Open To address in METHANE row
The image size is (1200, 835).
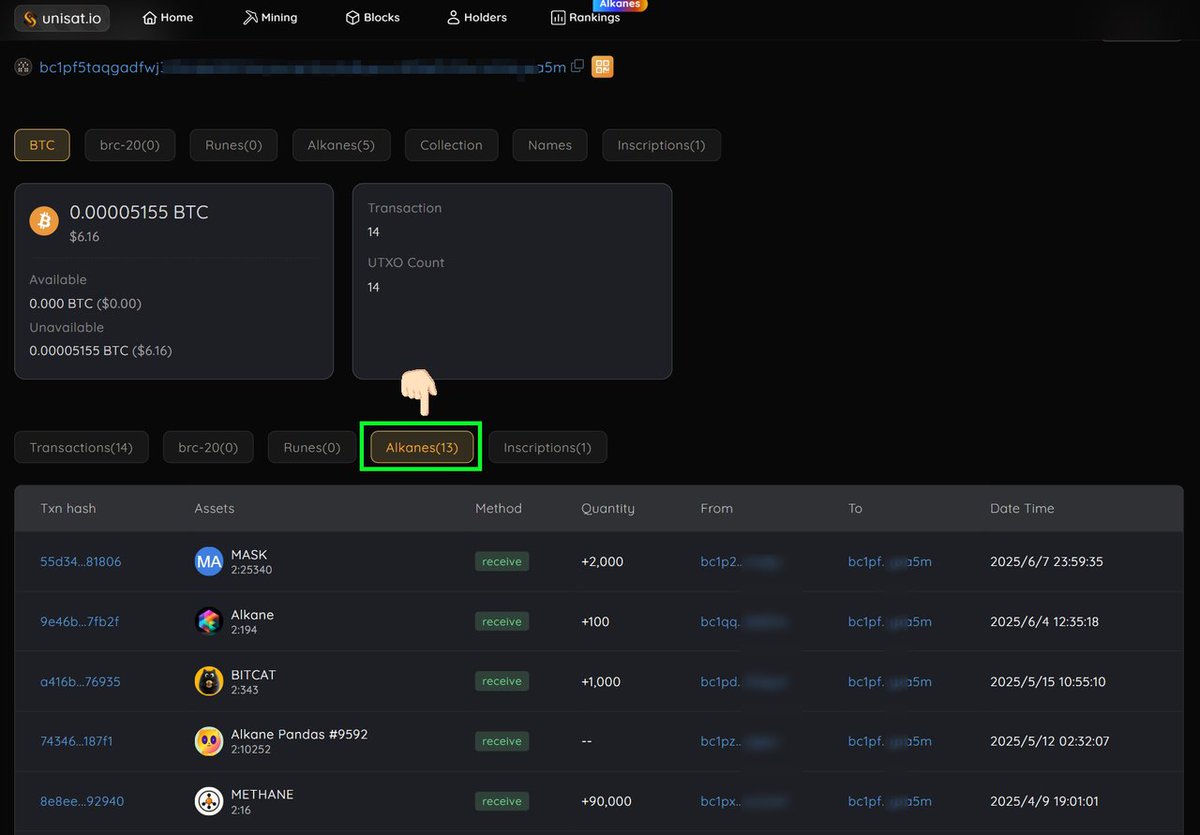pyautogui.click(x=890, y=801)
